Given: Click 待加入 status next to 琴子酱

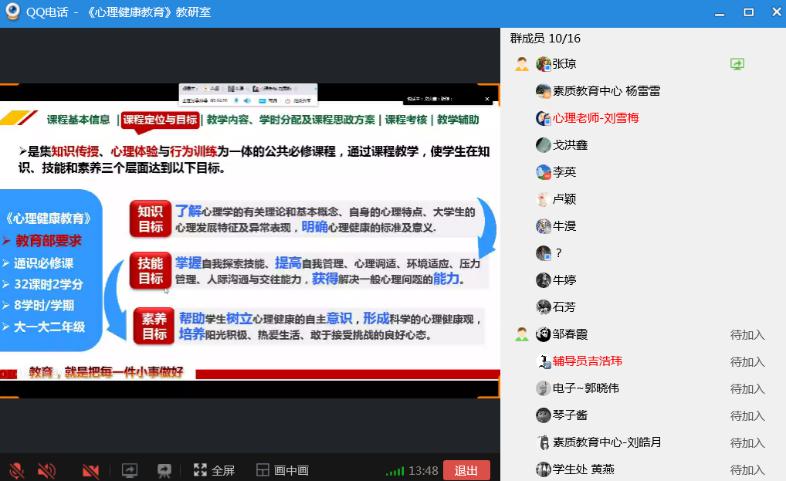Looking at the screenshot, I should [747, 416].
